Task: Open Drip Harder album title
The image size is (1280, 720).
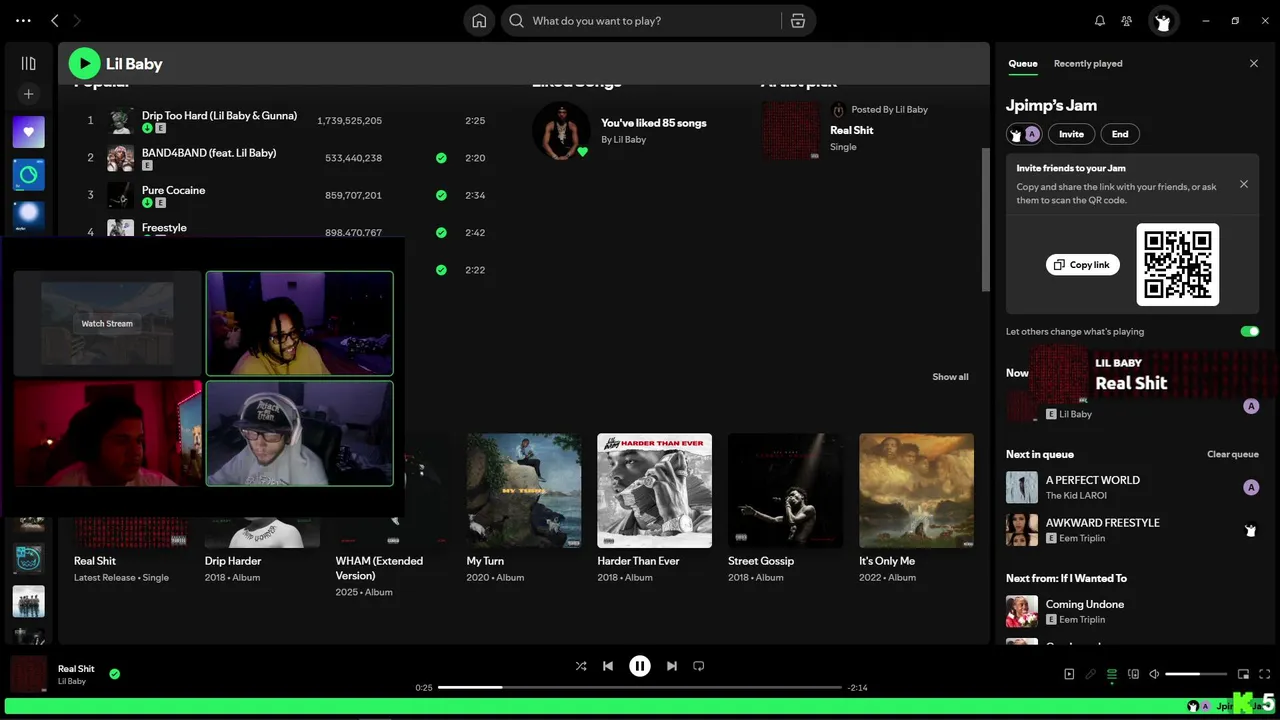Action: 233,561
